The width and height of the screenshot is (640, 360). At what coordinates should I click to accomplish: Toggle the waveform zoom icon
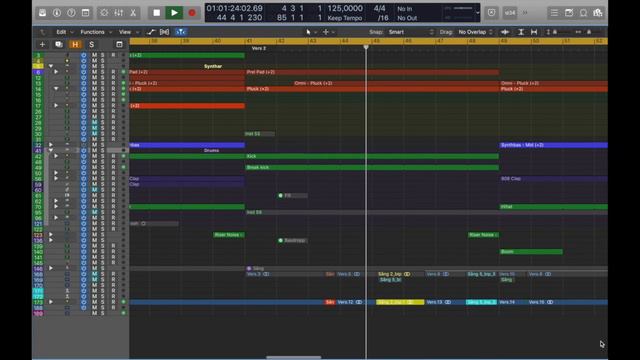pos(505,32)
